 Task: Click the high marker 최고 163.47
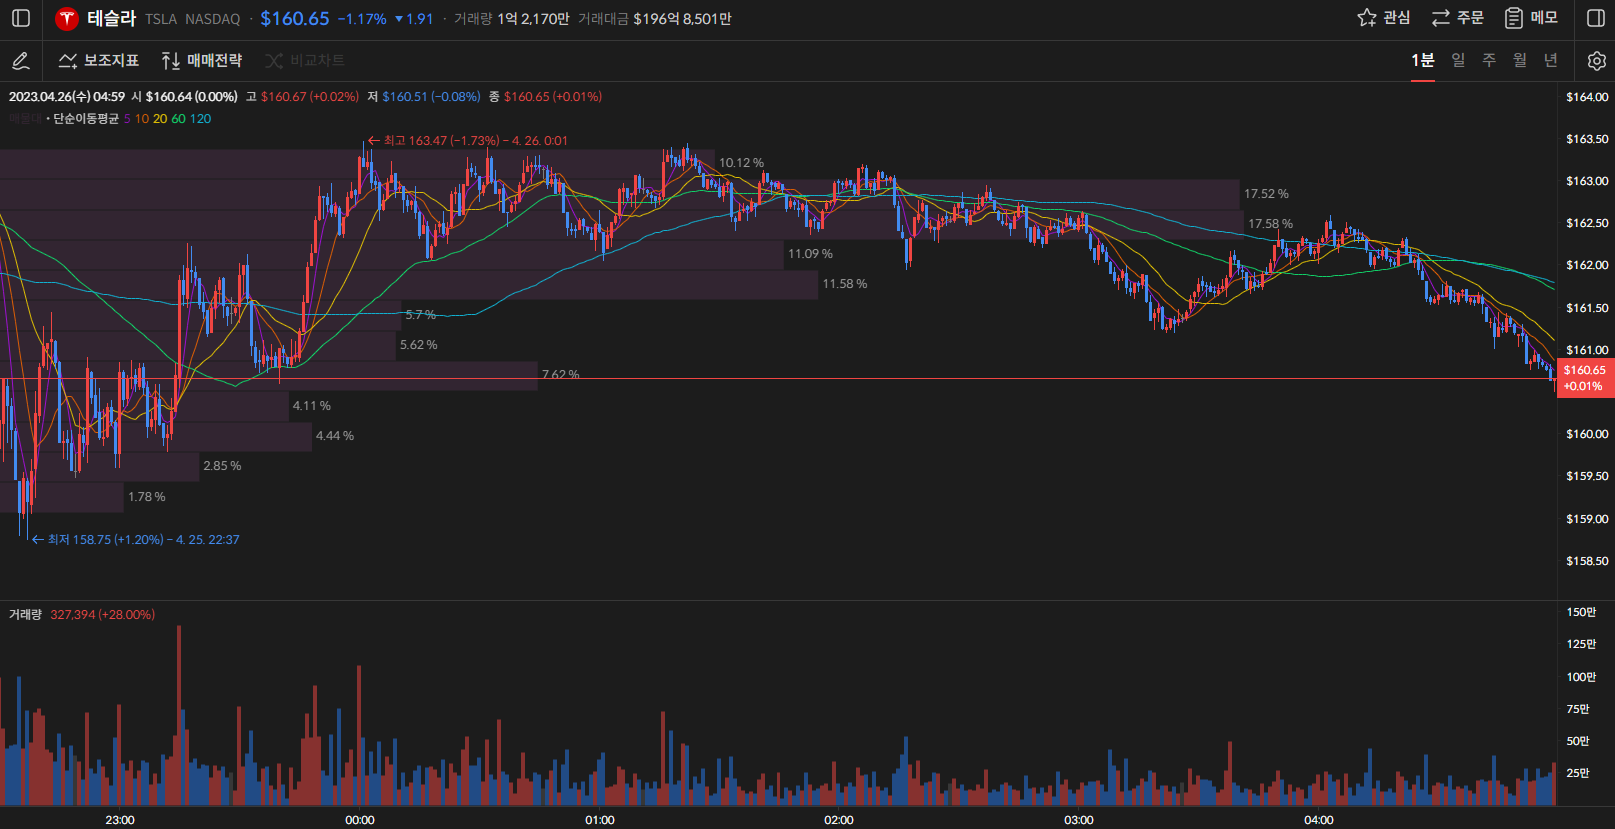click(x=467, y=141)
